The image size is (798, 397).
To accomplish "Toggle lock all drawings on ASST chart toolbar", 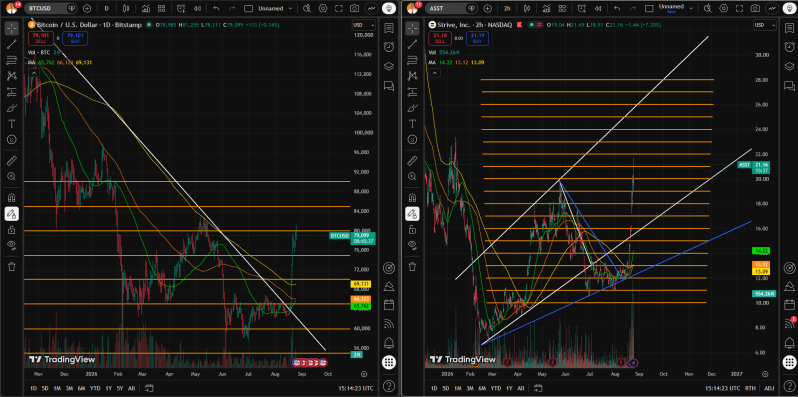I will point(411,230).
